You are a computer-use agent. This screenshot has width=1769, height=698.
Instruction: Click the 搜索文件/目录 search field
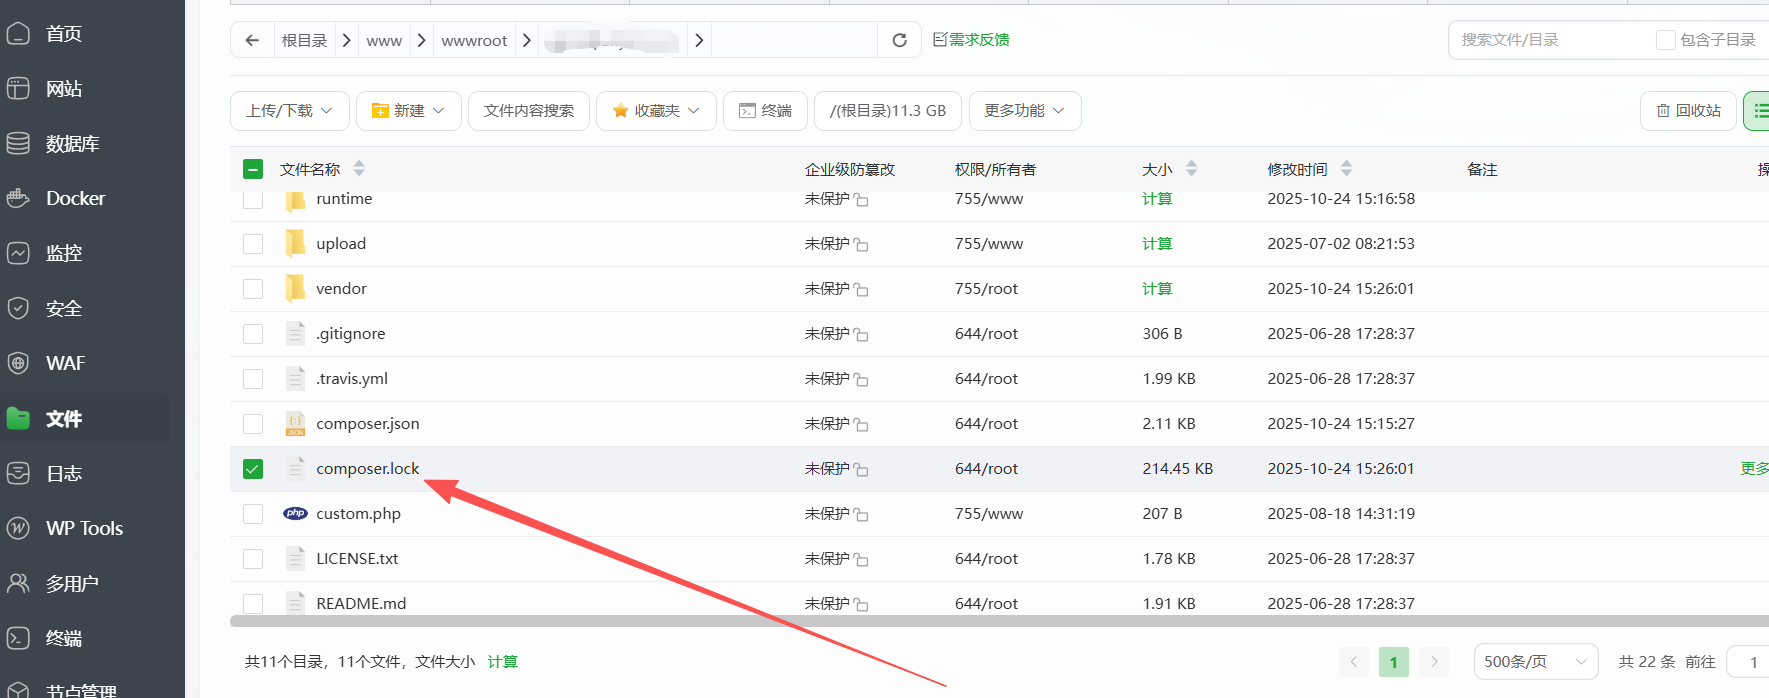1548,40
